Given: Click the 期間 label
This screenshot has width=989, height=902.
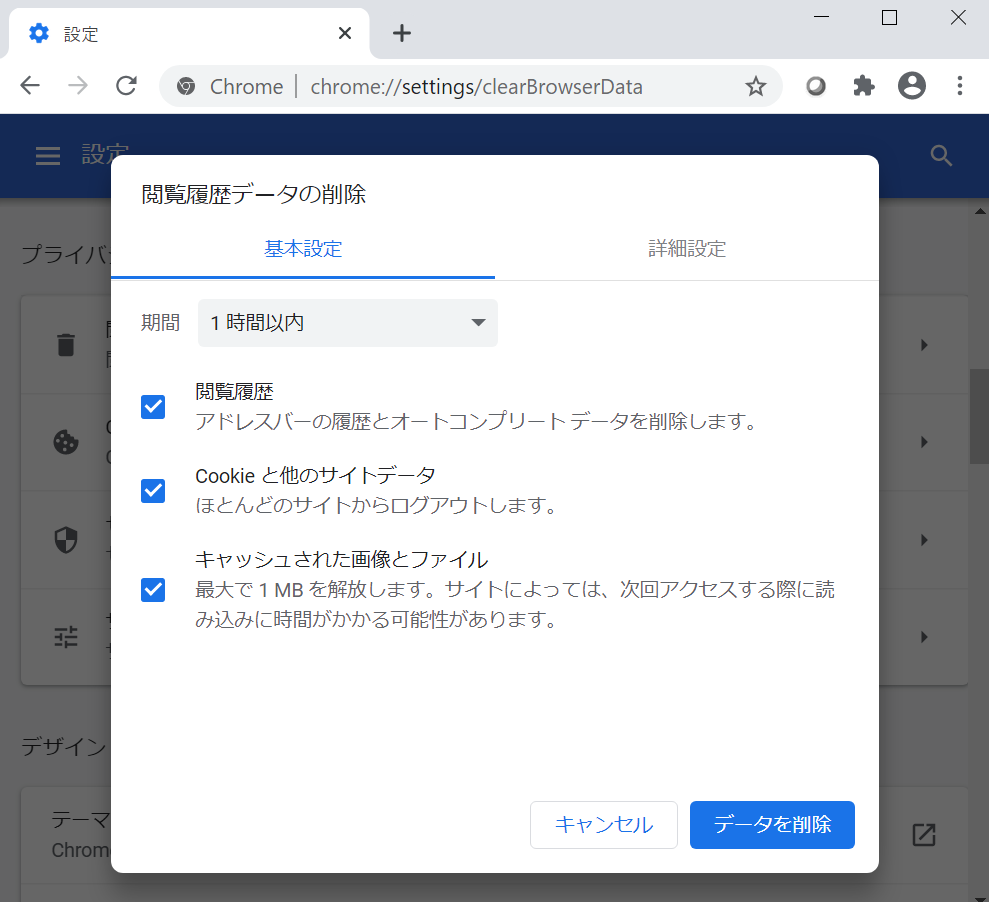Looking at the screenshot, I should (x=160, y=323).
